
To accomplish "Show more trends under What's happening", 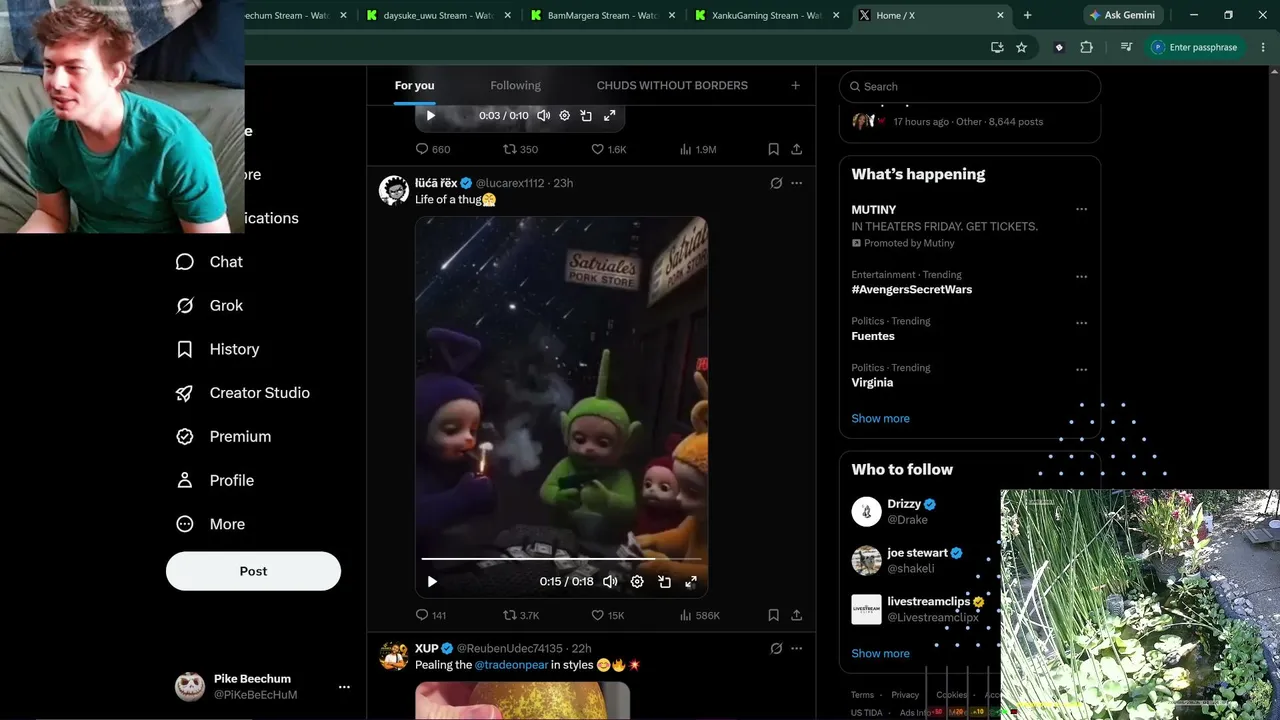I will [x=880, y=418].
